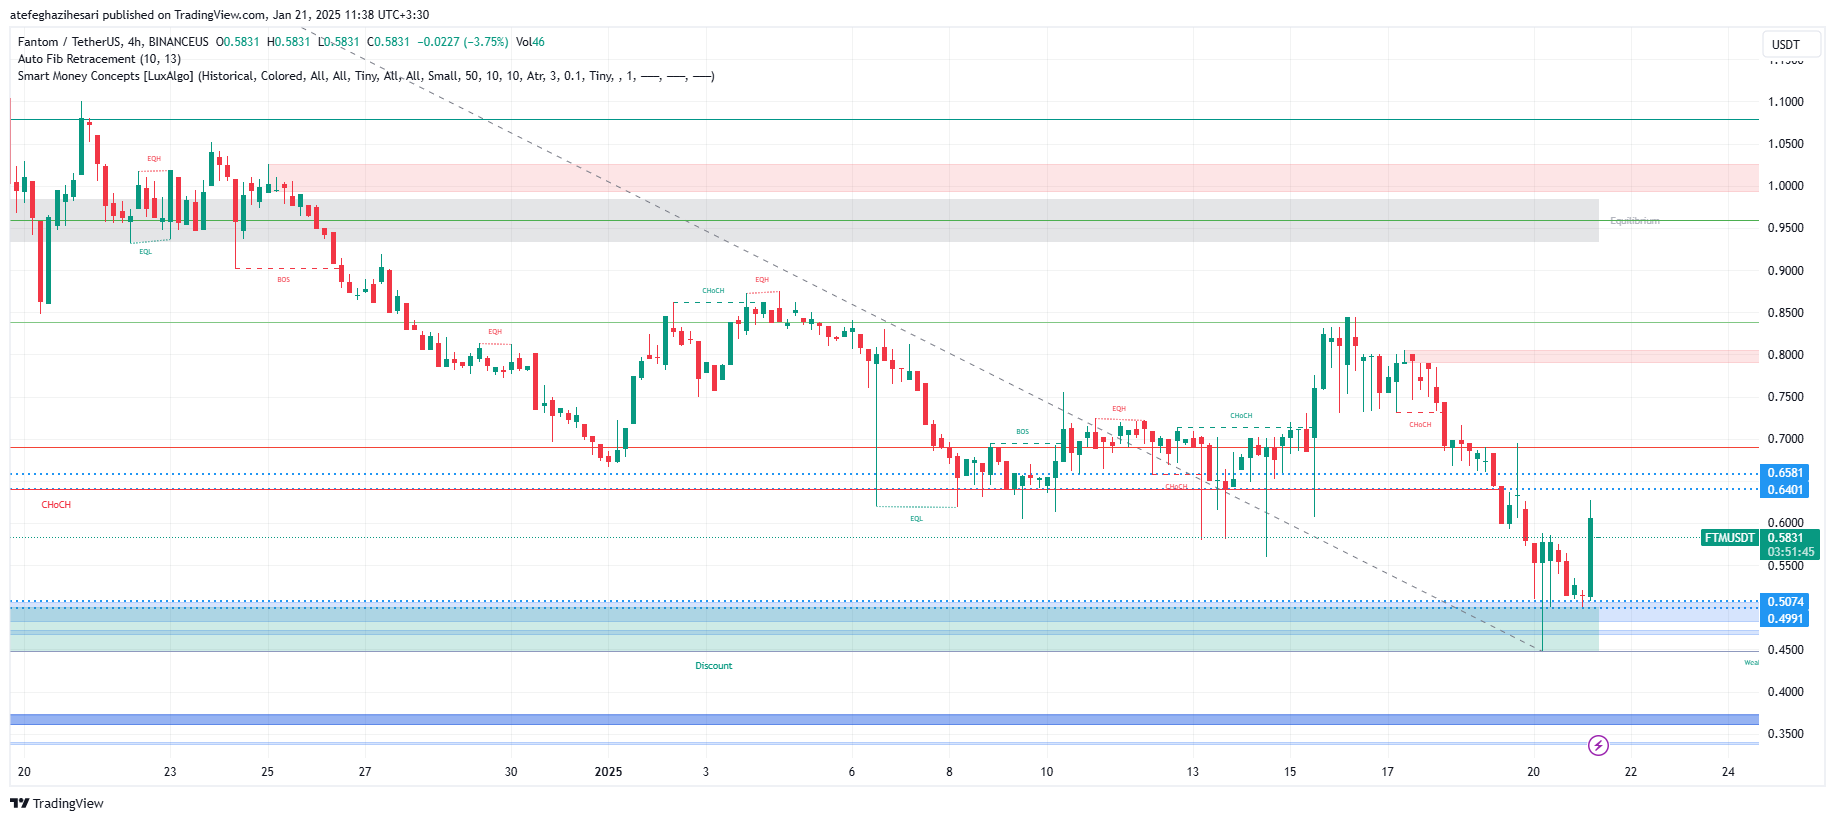This screenshot has height=821, width=1835.
Task: Click the 22 date label on time axis
Action: tap(1630, 772)
